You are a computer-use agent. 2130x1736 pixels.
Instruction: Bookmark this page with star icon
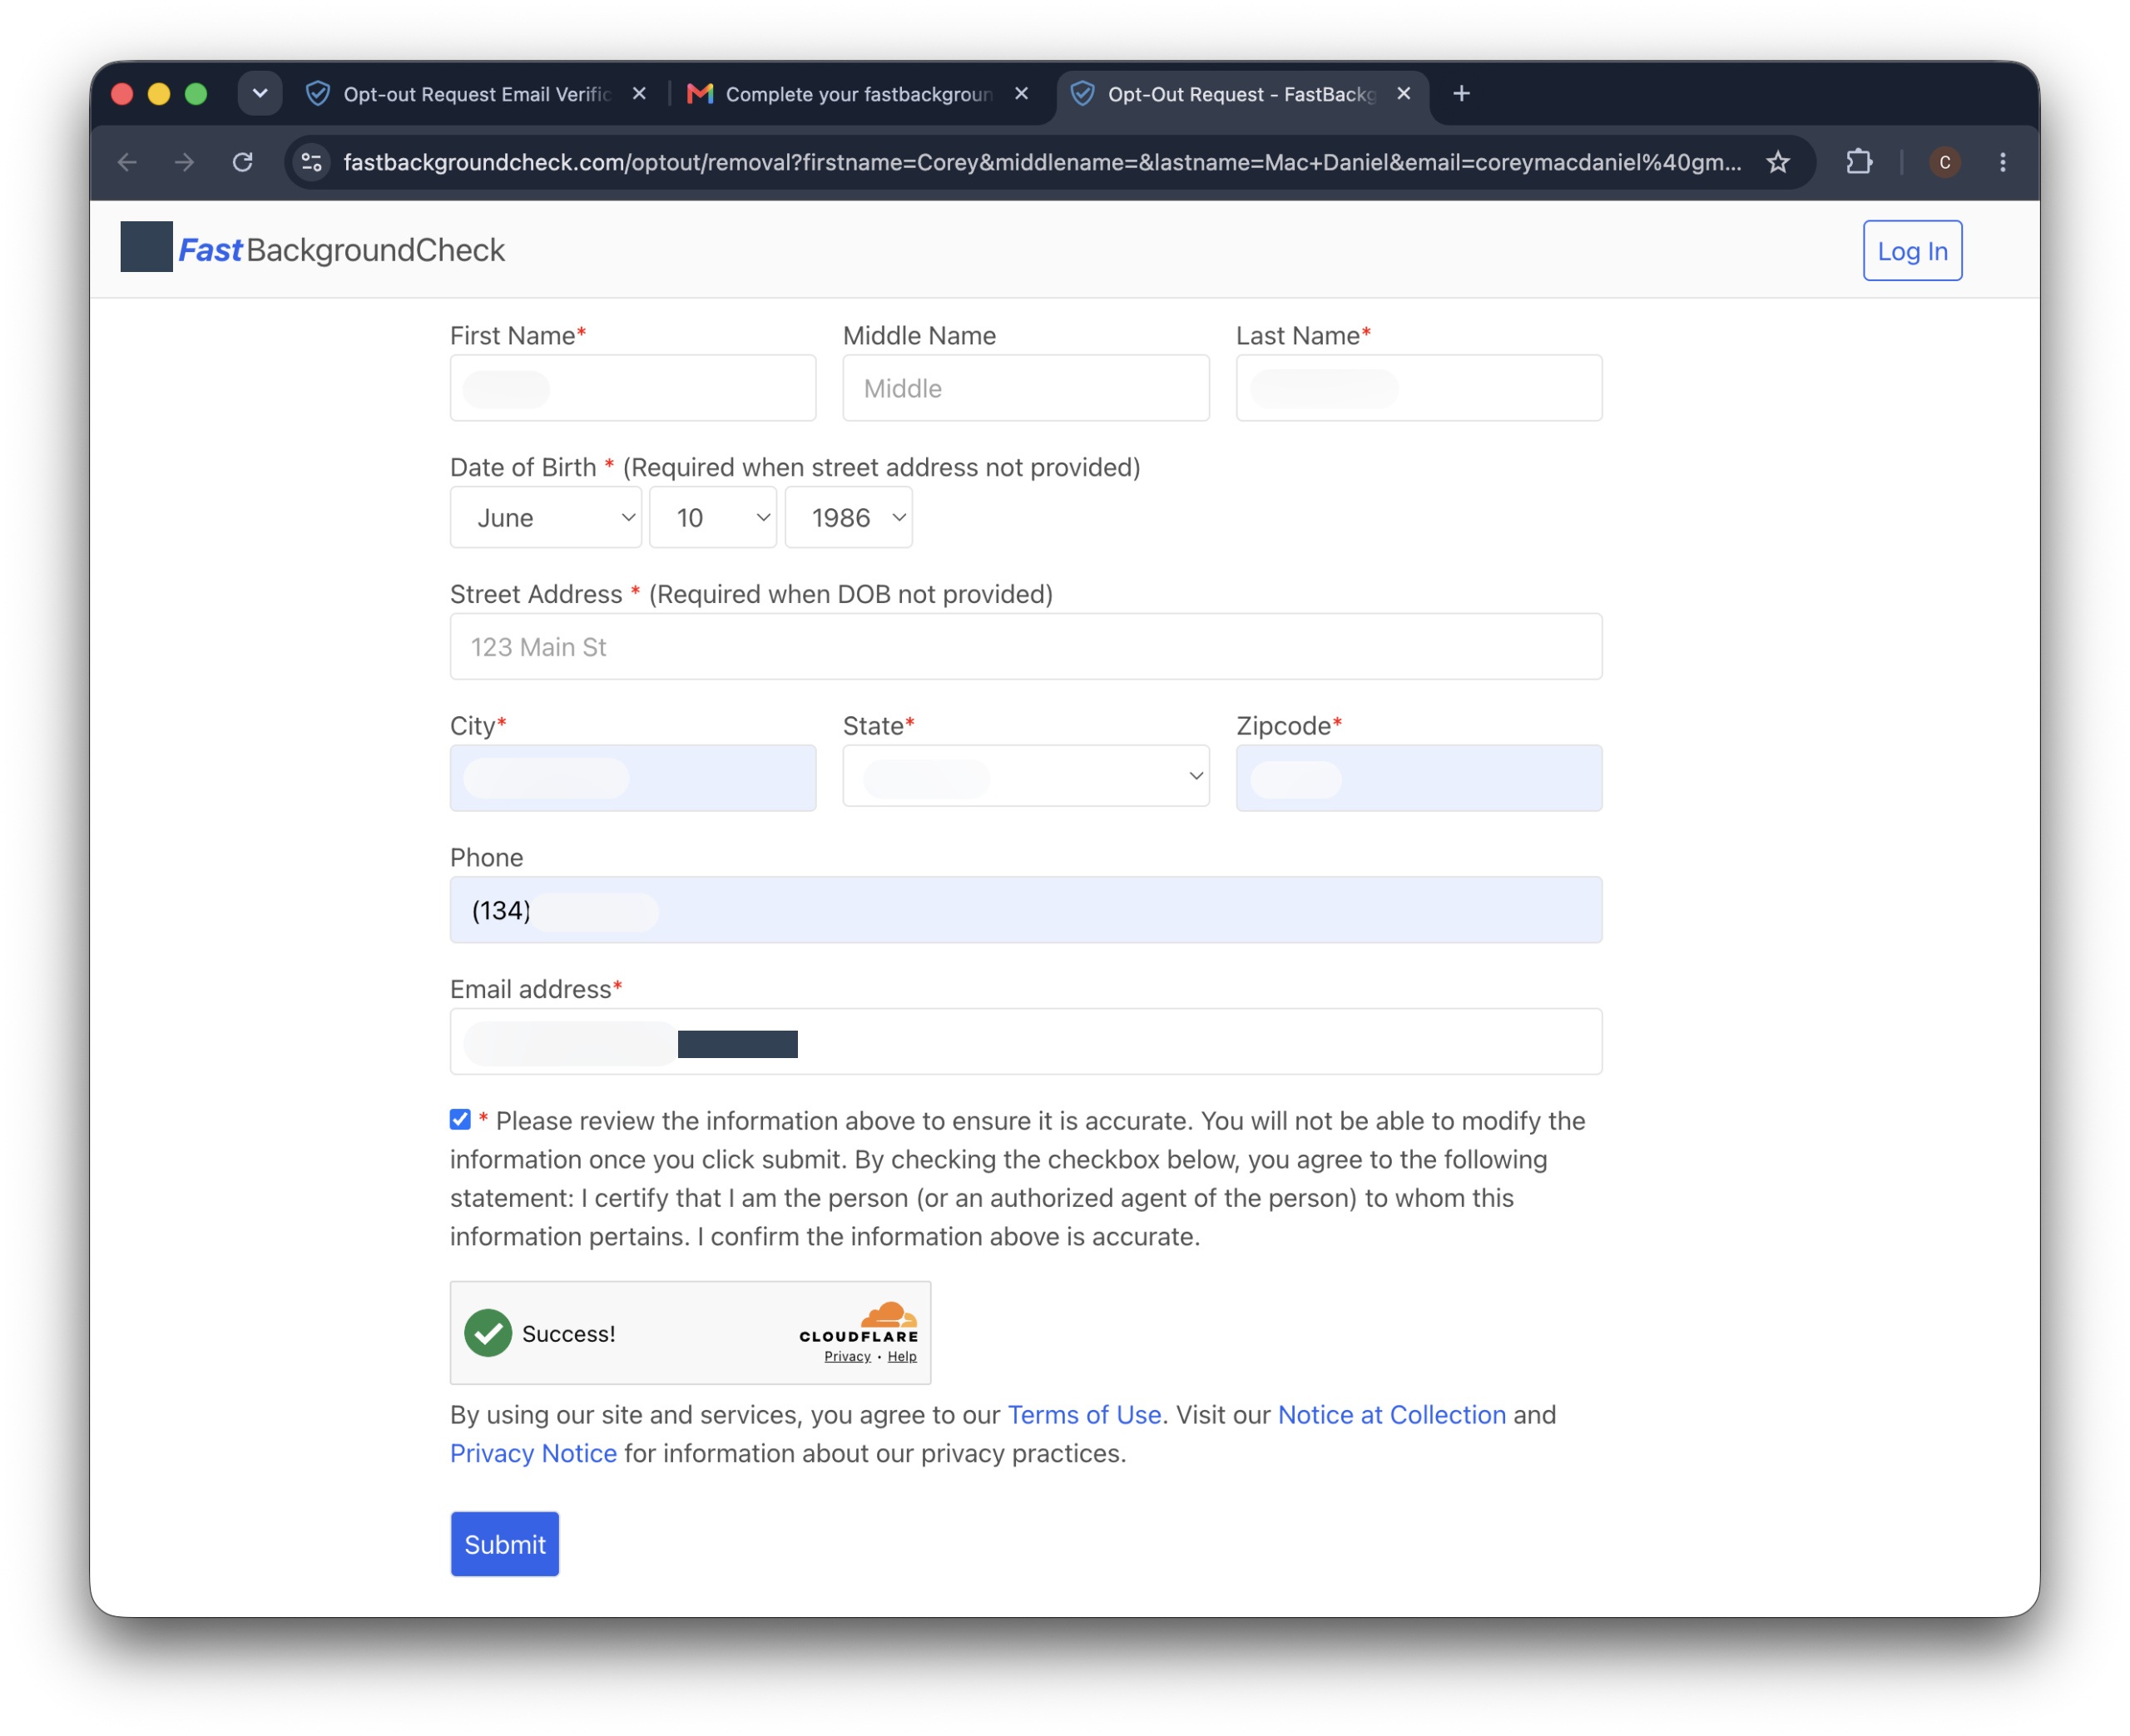(1777, 162)
